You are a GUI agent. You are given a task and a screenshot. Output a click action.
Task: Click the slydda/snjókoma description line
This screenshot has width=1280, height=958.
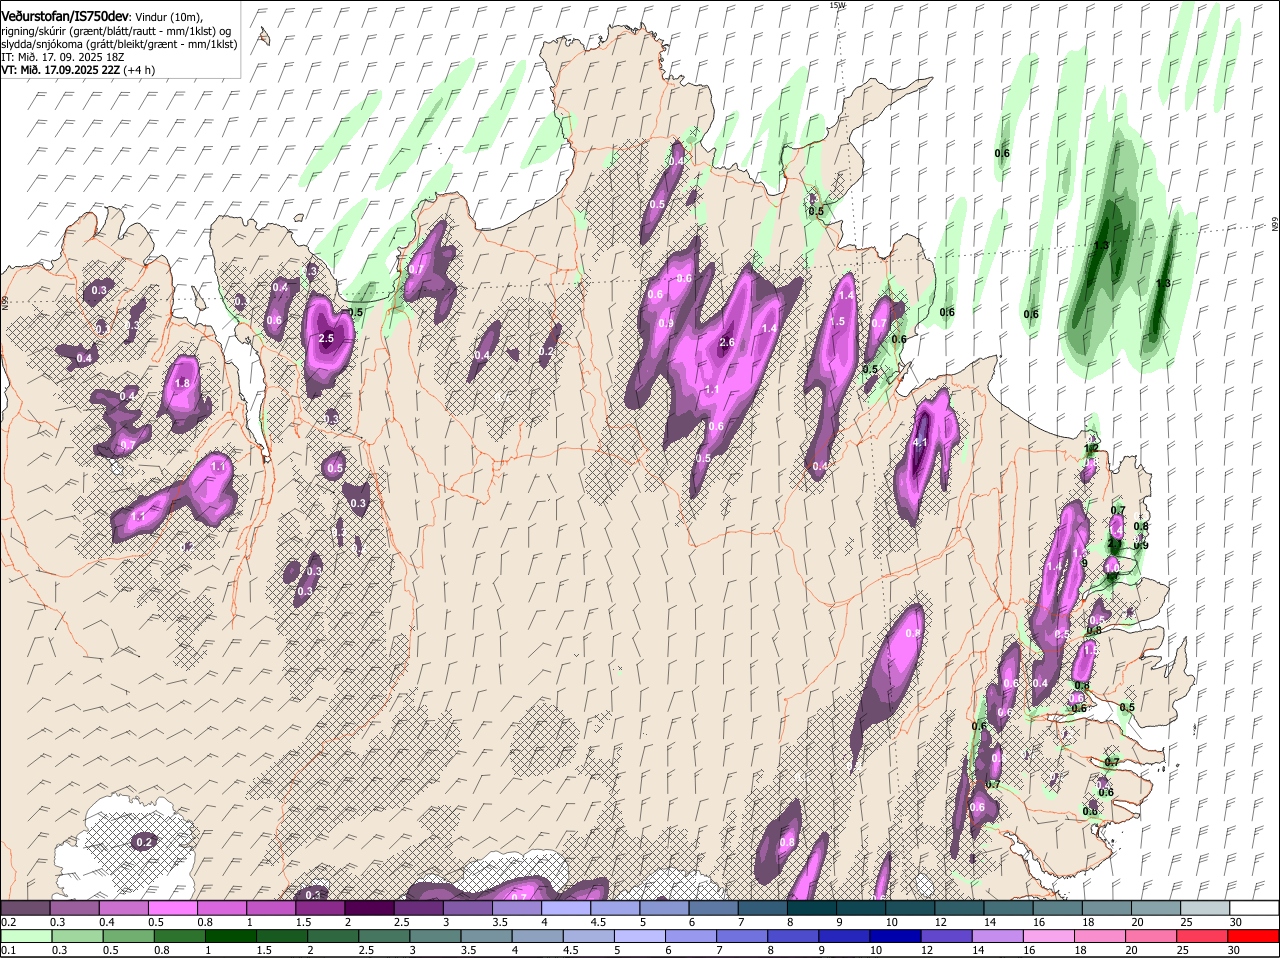[119, 44]
